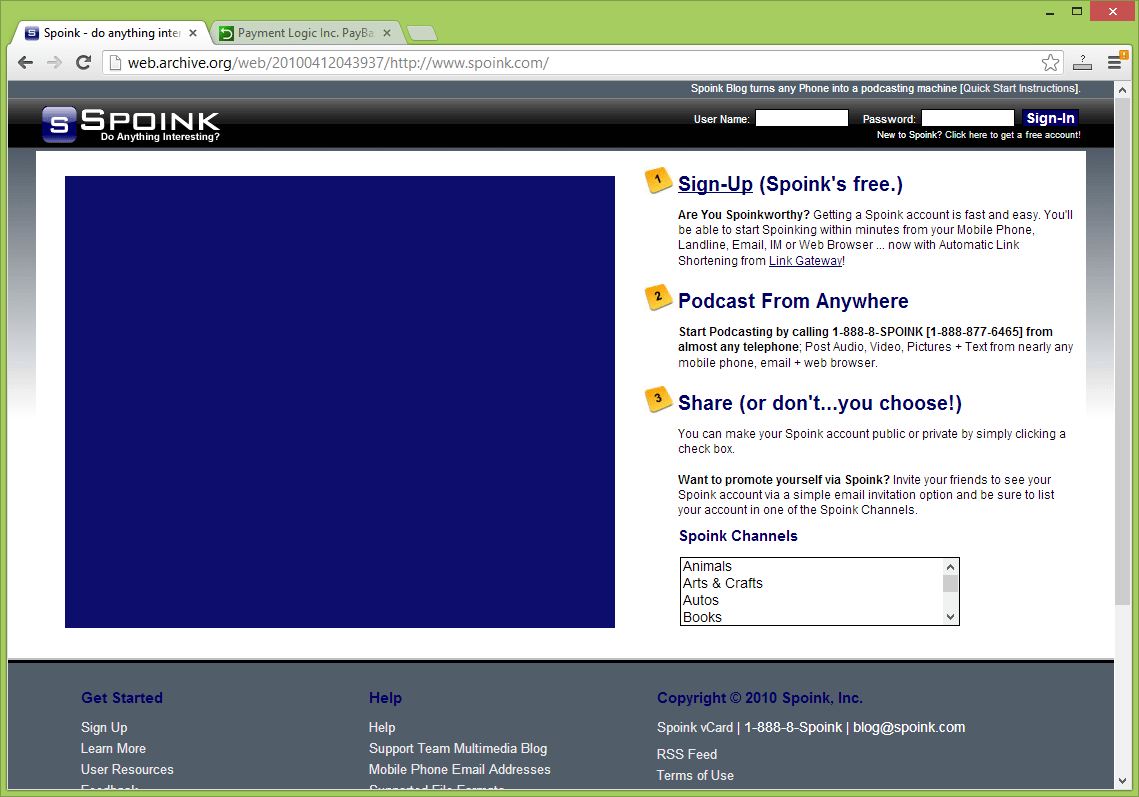Click the Sign-In button
The width and height of the screenshot is (1139, 797).
pos(1050,118)
